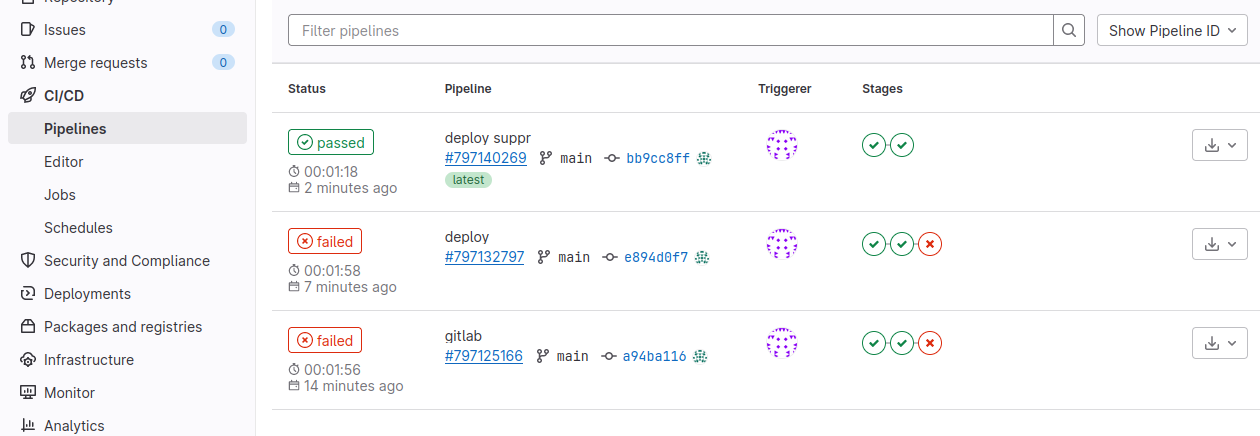Viewport: 1260px width, 436px height.
Task: Open the Jobs page in sidebar
Action: point(60,195)
